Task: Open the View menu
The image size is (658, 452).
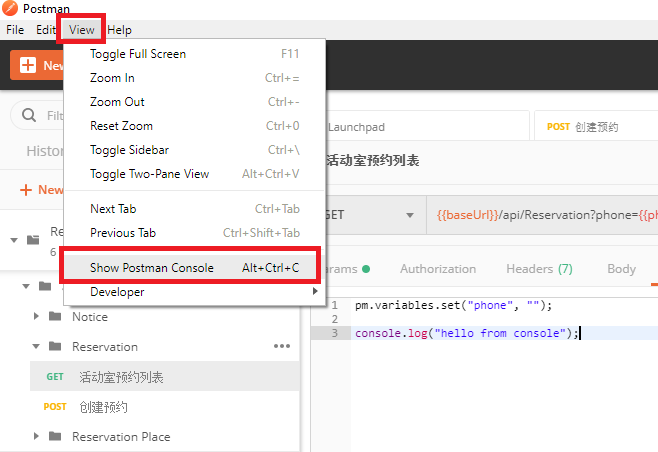Action: coord(81,30)
